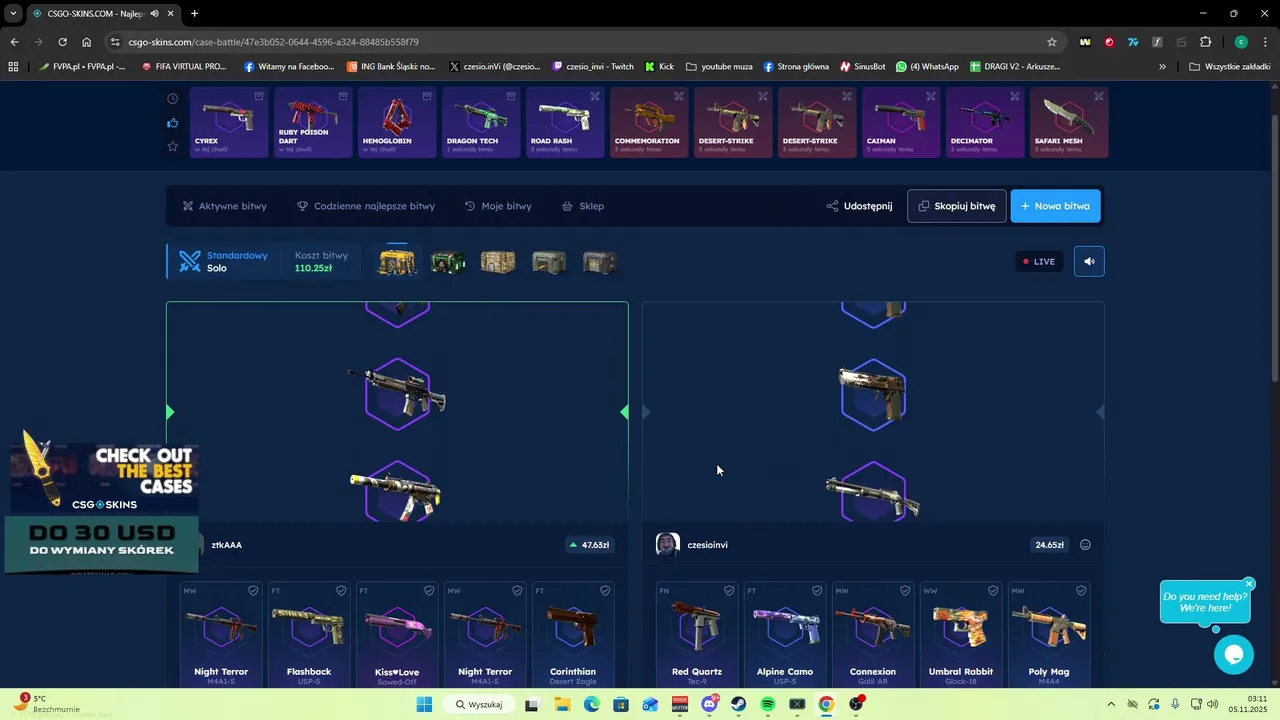Click the shield icon on Poly Mag skin

click(x=1081, y=591)
